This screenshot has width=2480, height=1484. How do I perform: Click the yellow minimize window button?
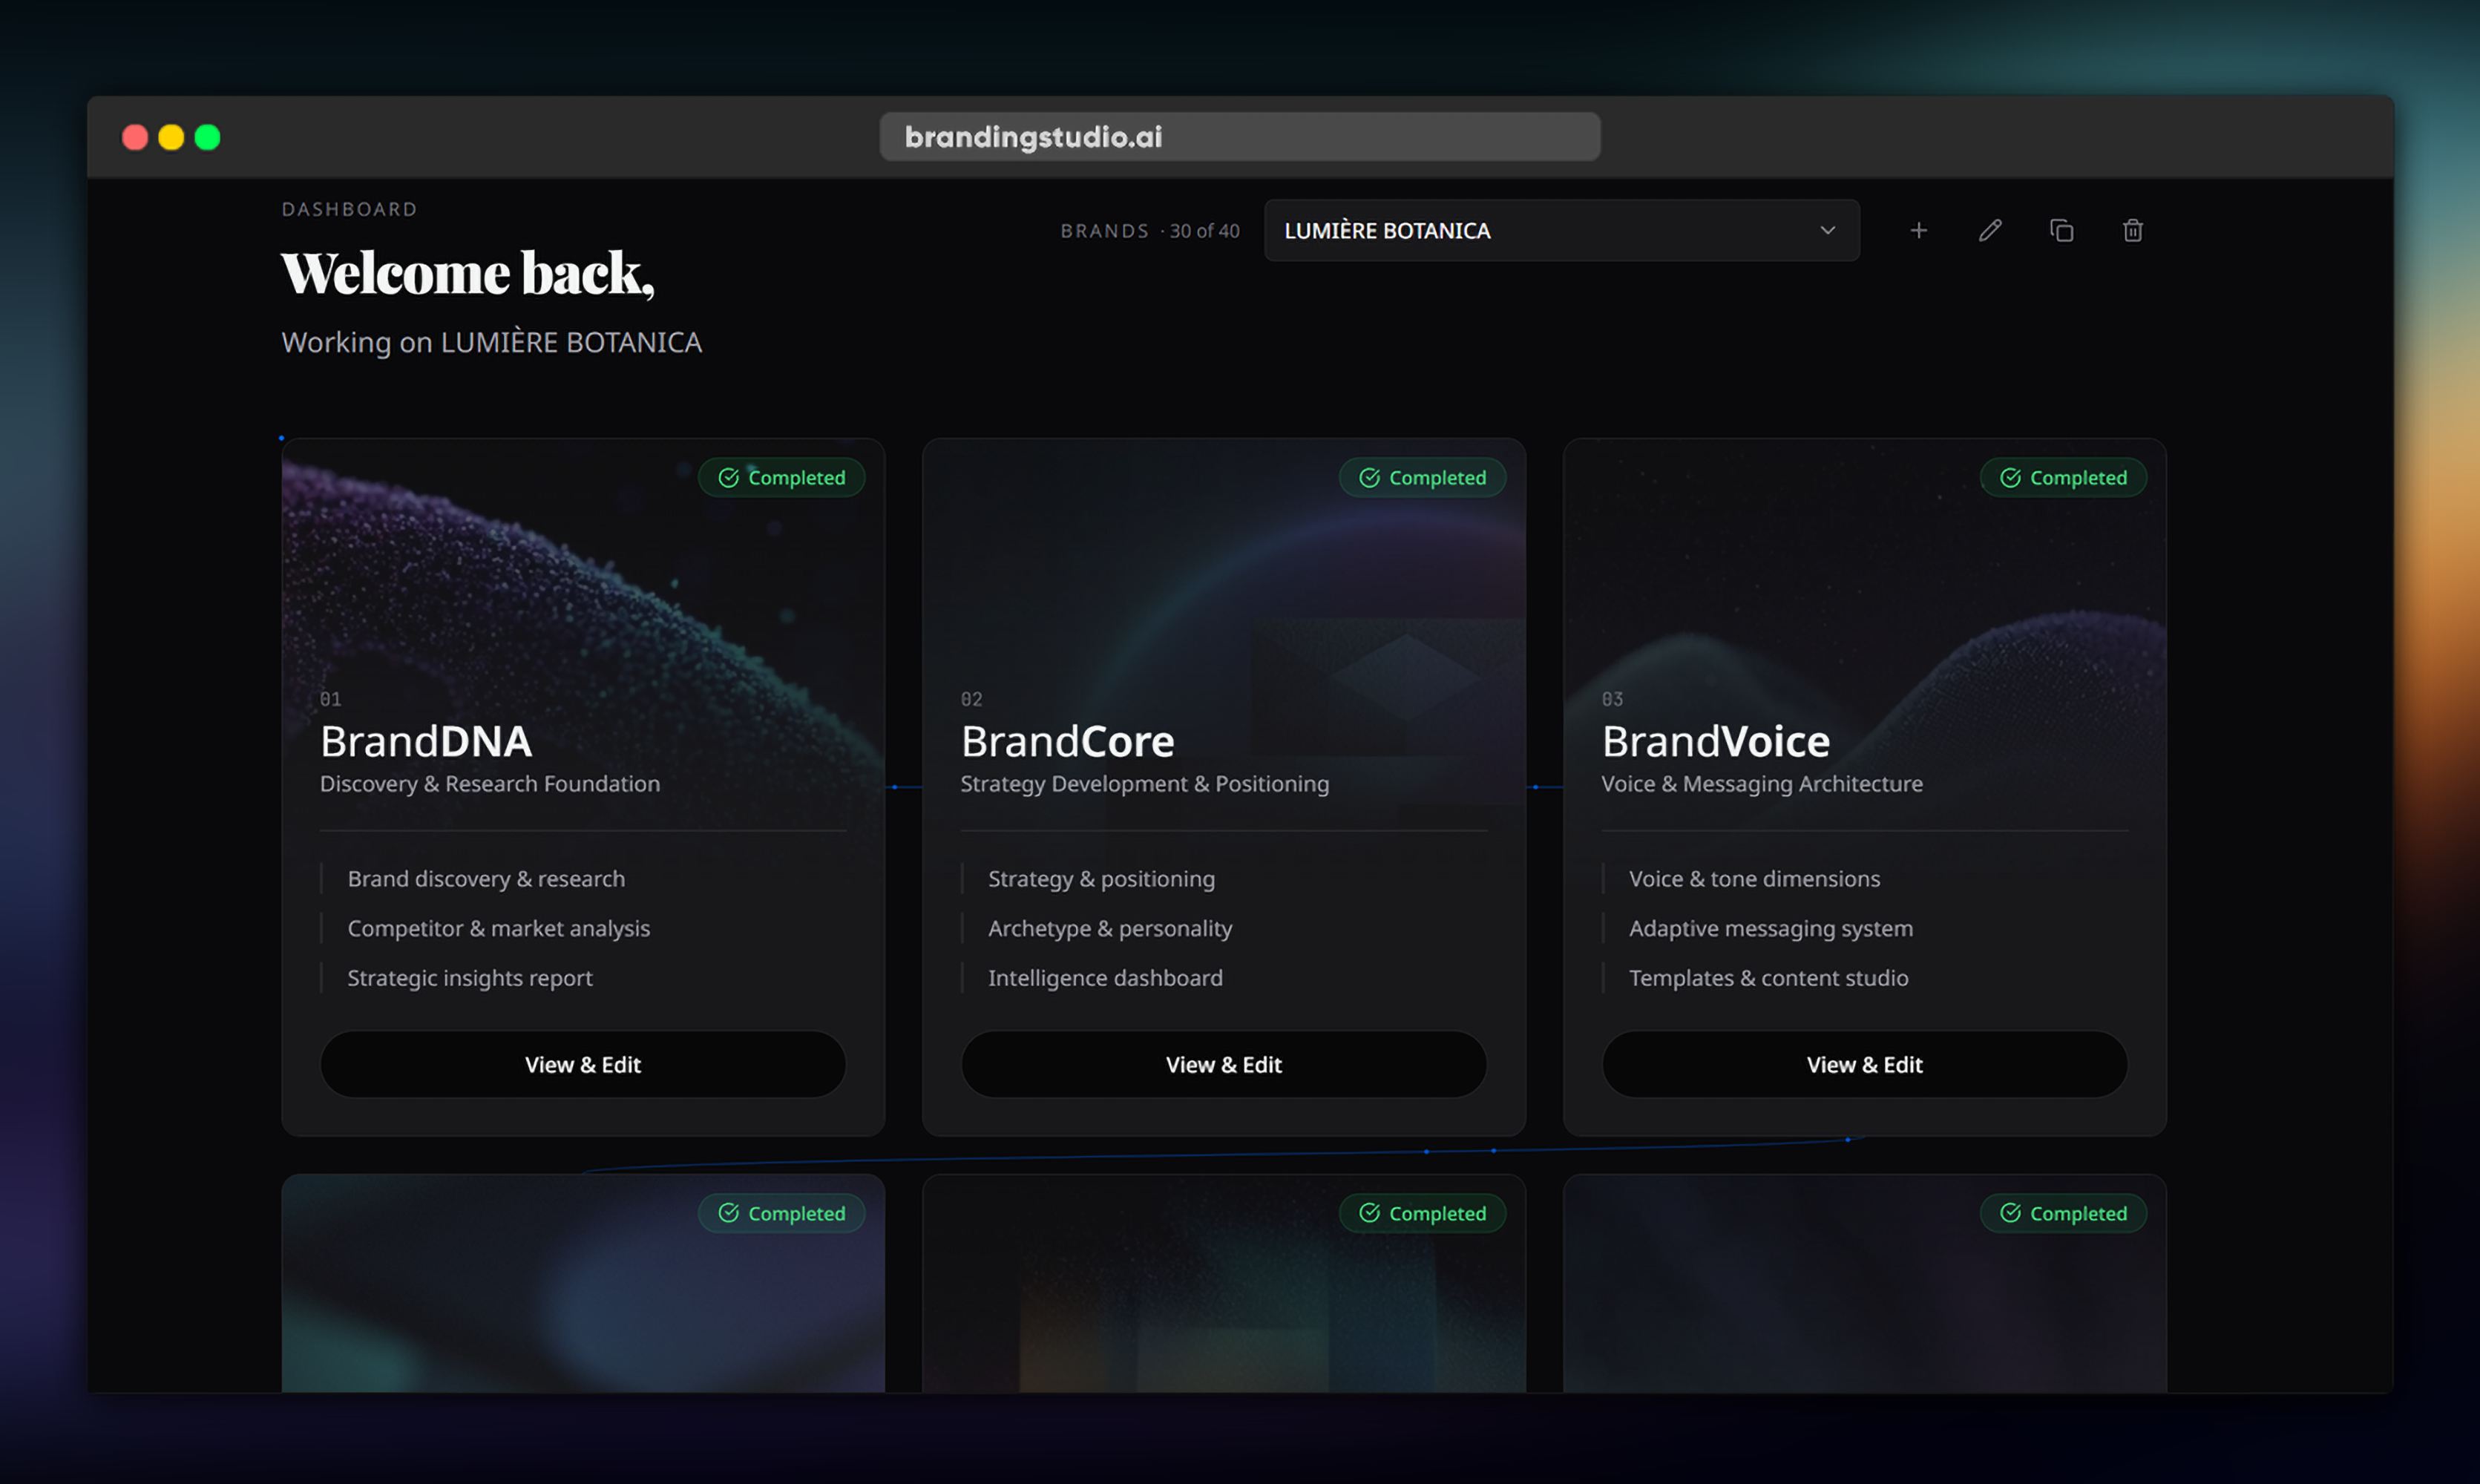pos(171,137)
